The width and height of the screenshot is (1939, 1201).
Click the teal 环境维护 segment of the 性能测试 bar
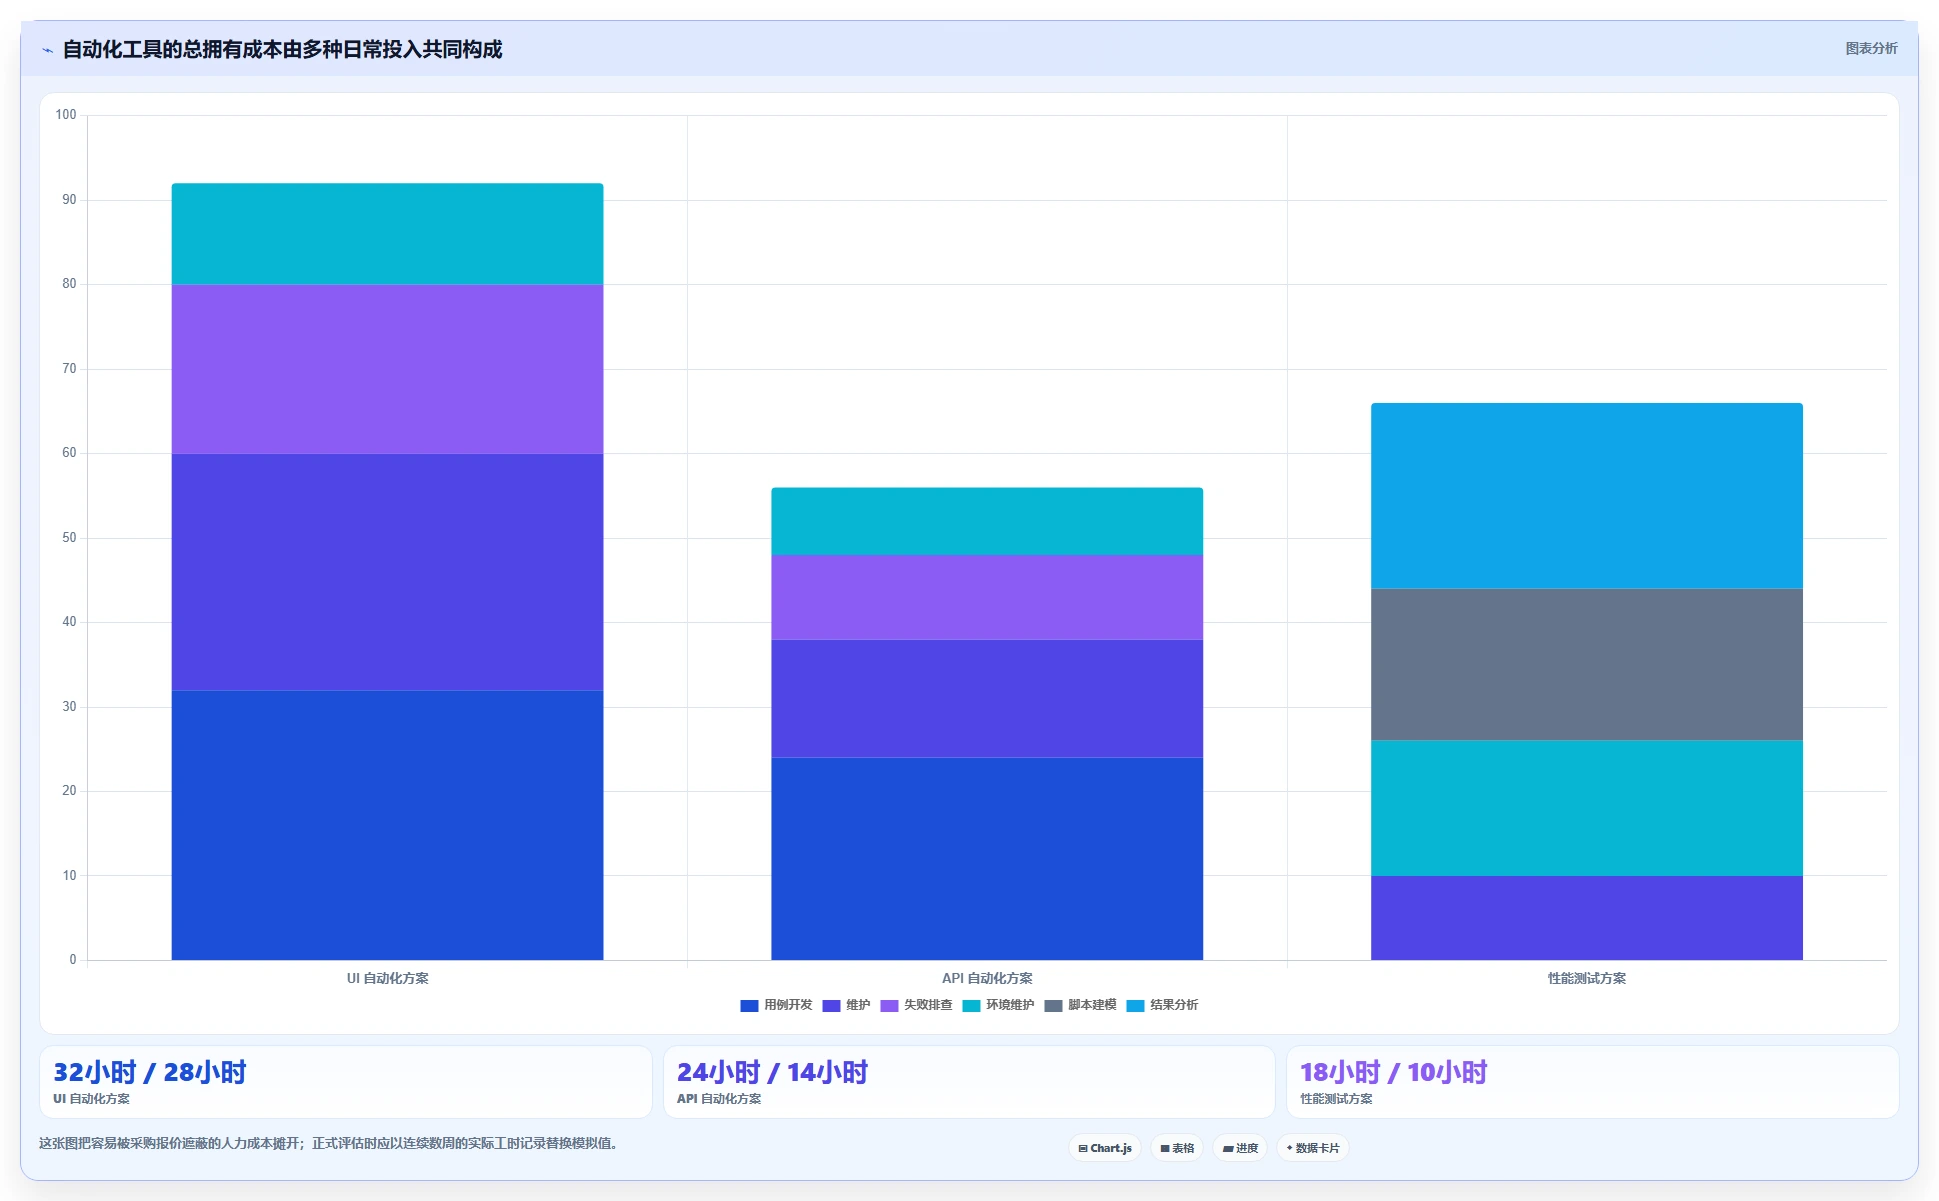1587,808
